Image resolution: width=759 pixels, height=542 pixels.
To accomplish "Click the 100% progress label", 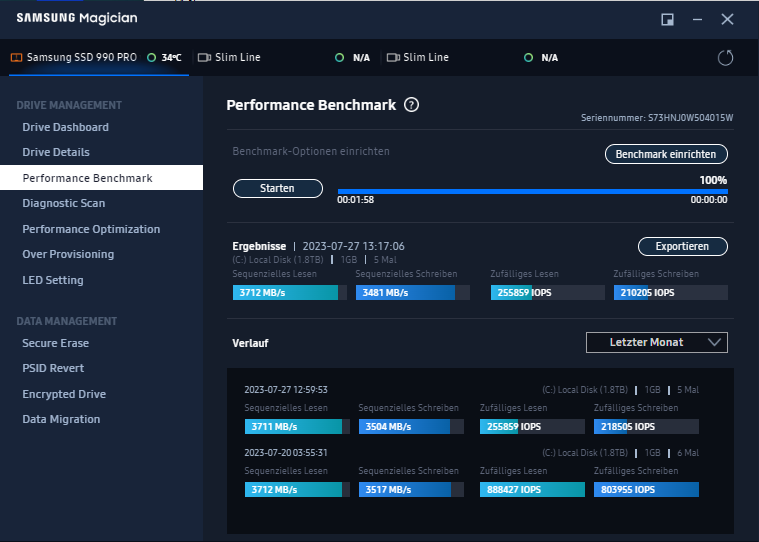I will (713, 180).
